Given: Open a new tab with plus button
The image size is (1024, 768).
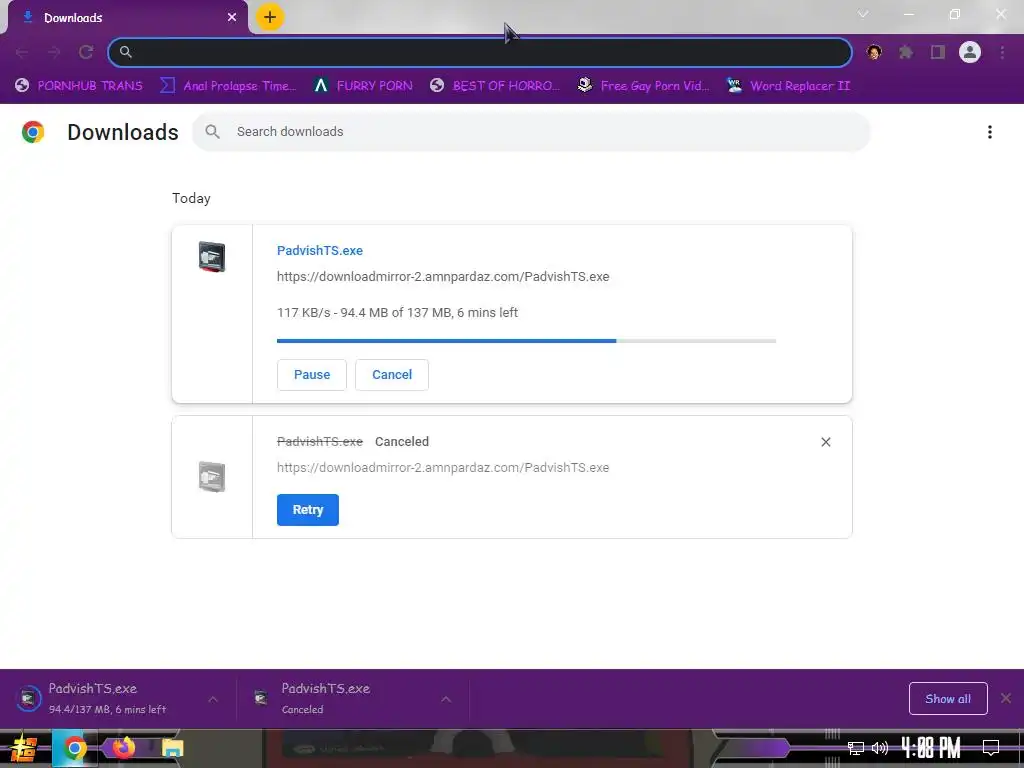Looking at the screenshot, I should 270,18.
